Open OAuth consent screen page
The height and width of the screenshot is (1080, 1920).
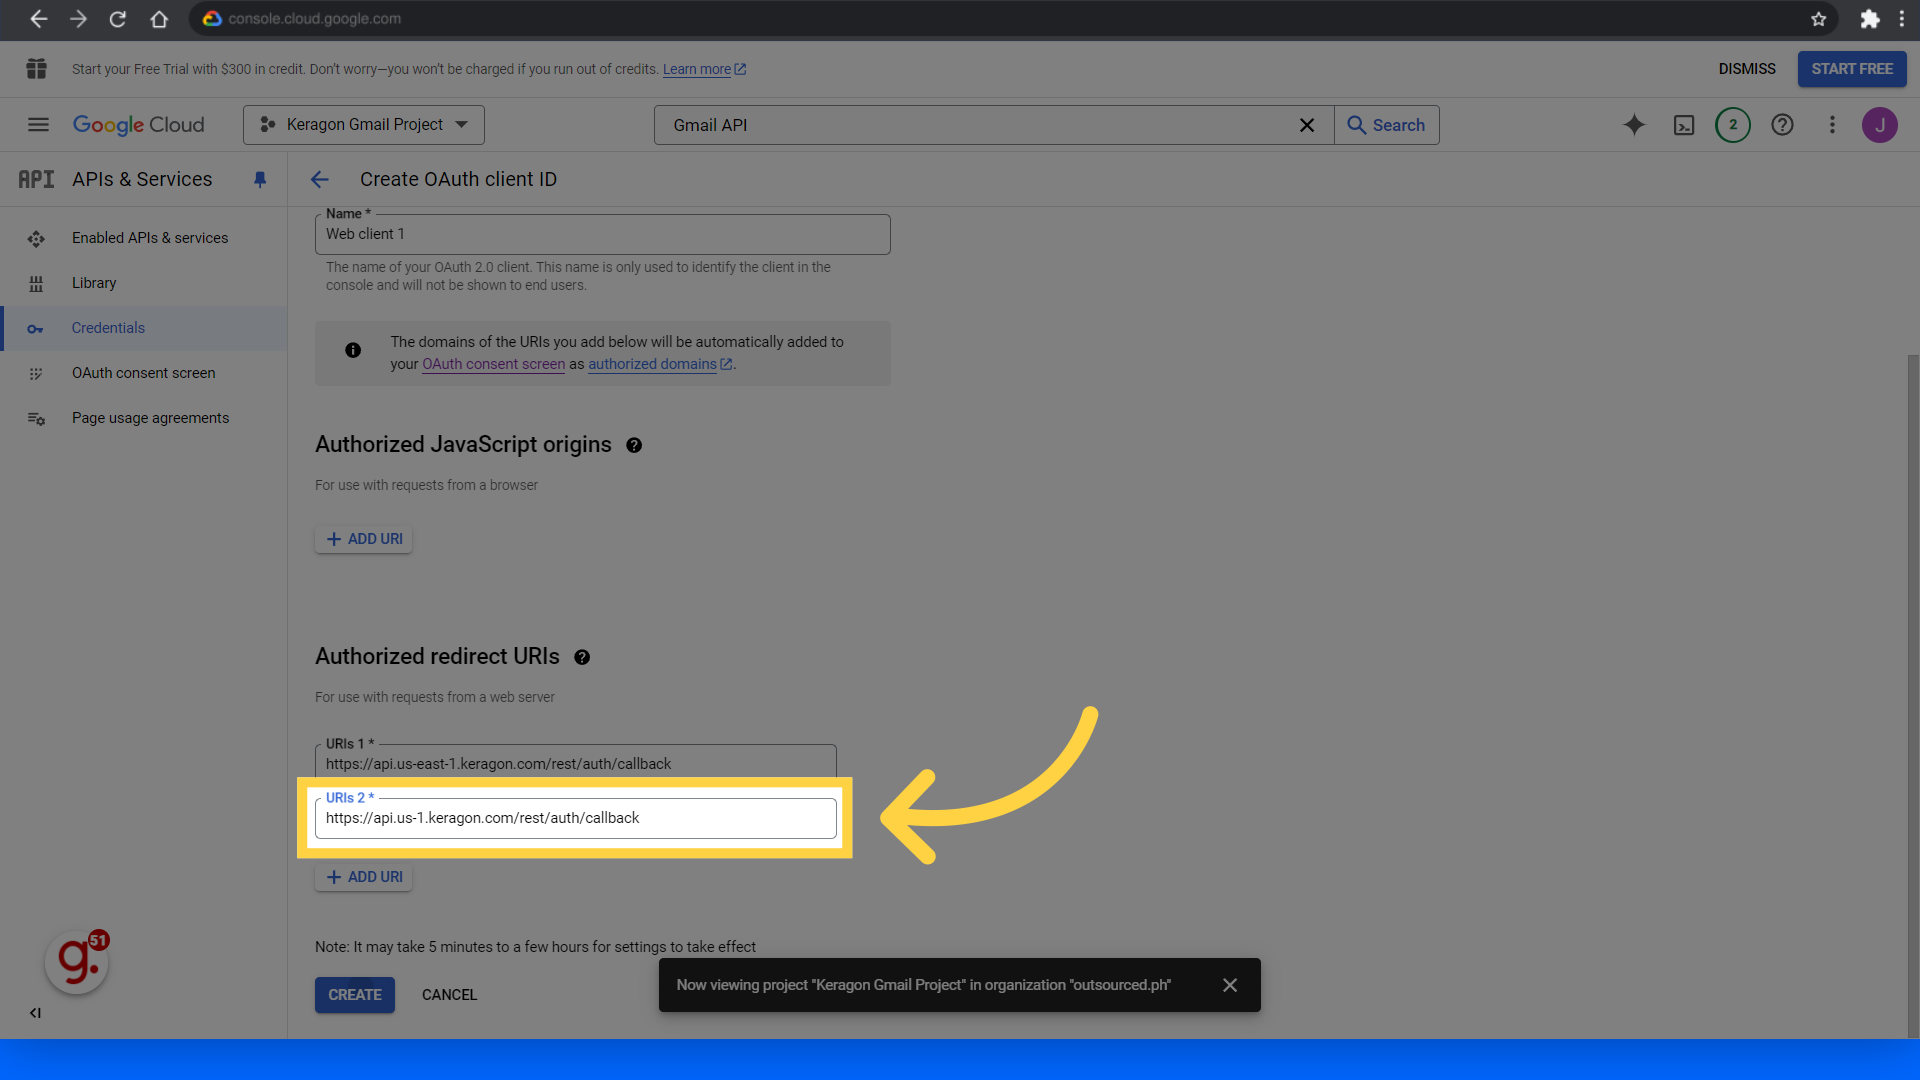click(143, 373)
